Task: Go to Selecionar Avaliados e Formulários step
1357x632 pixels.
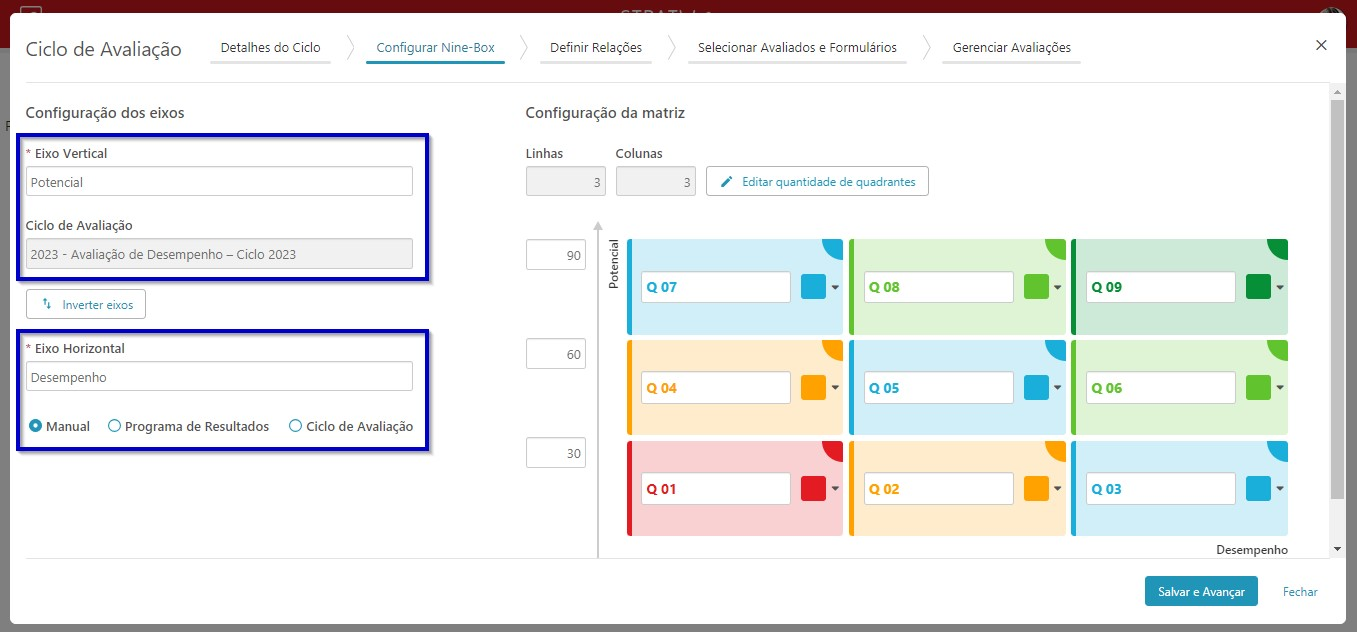Action: [797, 48]
